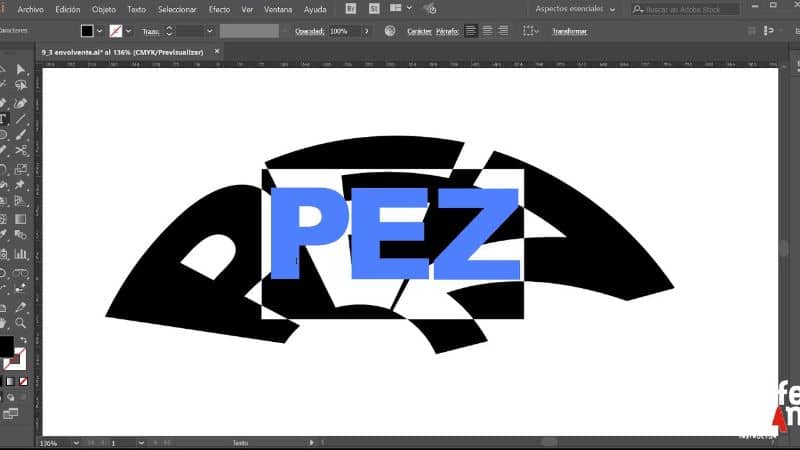The width and height of the screenshot is (800, 450).
Task: Open the Ventana menu
Action: click(x=278, y=9)
